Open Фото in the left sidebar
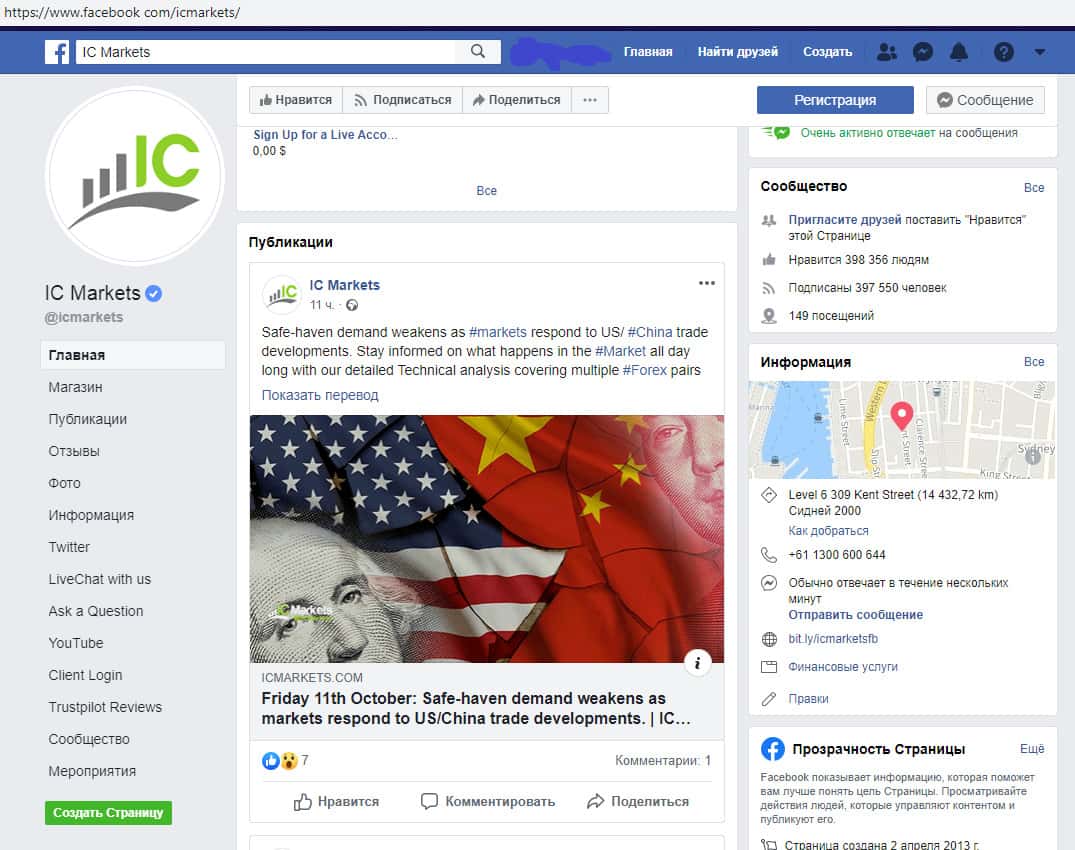Screen dimensions: 1075x850 click(64, 483)
